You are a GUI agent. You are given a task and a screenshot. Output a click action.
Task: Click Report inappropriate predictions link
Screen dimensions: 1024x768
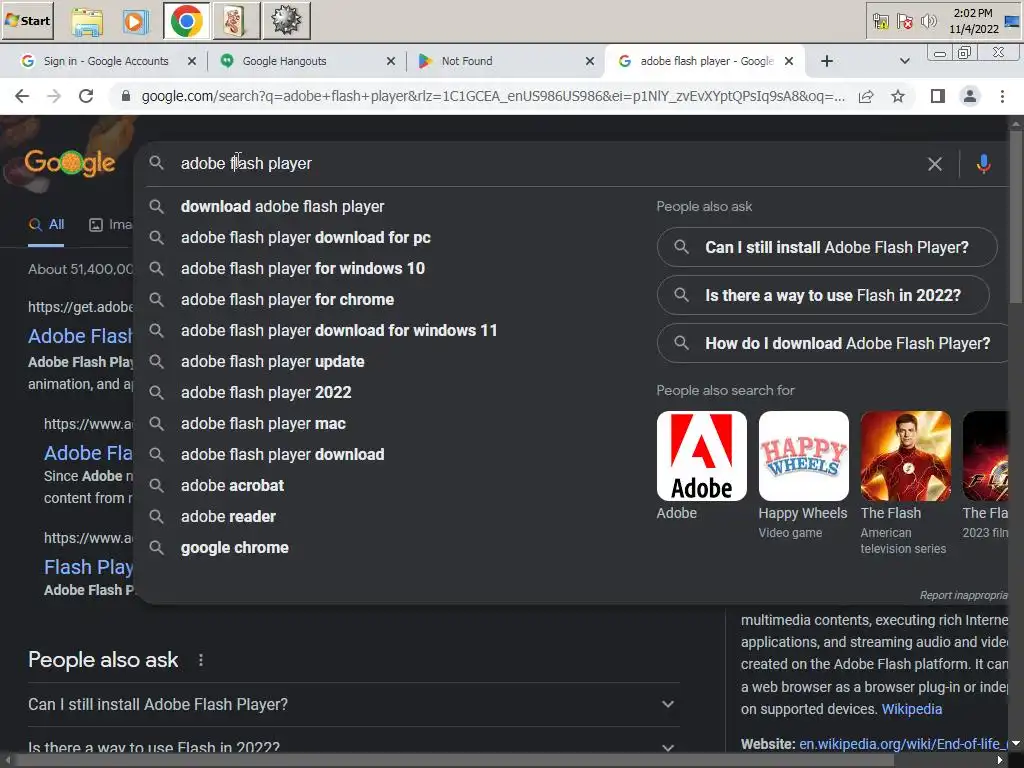[x=964, y=596]
